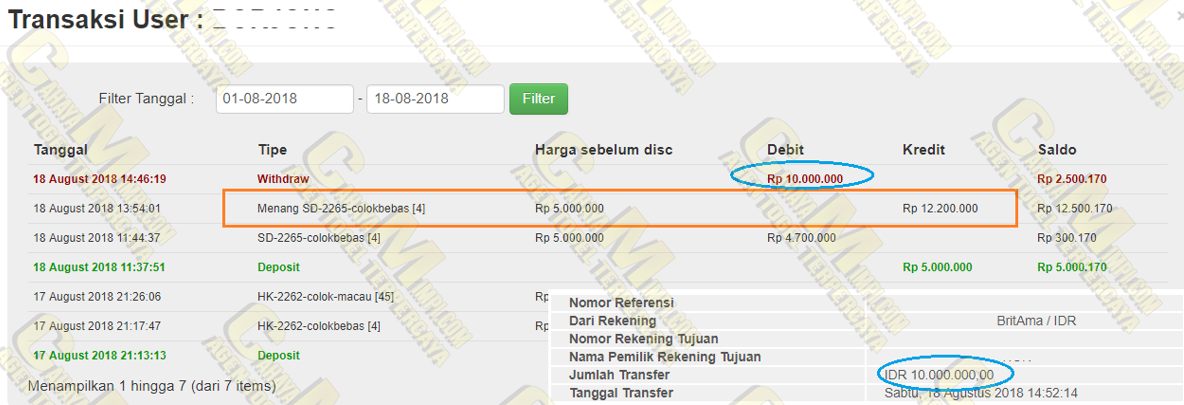Click the Rp 2.500.170 saldo value
Viewport: 1184px width, 405px height.
[1072, 179]
